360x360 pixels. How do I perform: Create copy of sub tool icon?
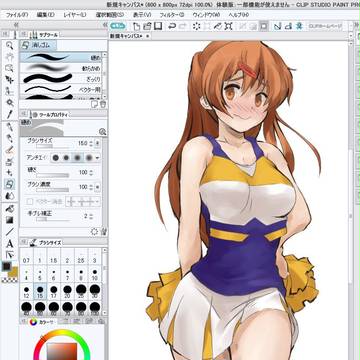(x=94, y=104)
